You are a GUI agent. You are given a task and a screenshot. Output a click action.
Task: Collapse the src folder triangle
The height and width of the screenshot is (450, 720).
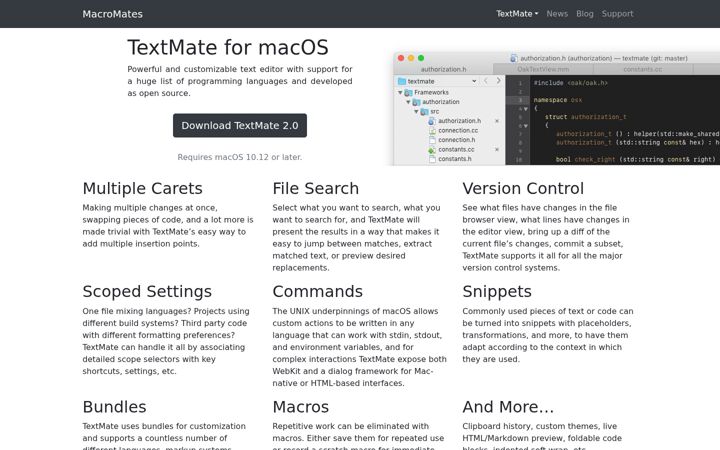point(416,112)
